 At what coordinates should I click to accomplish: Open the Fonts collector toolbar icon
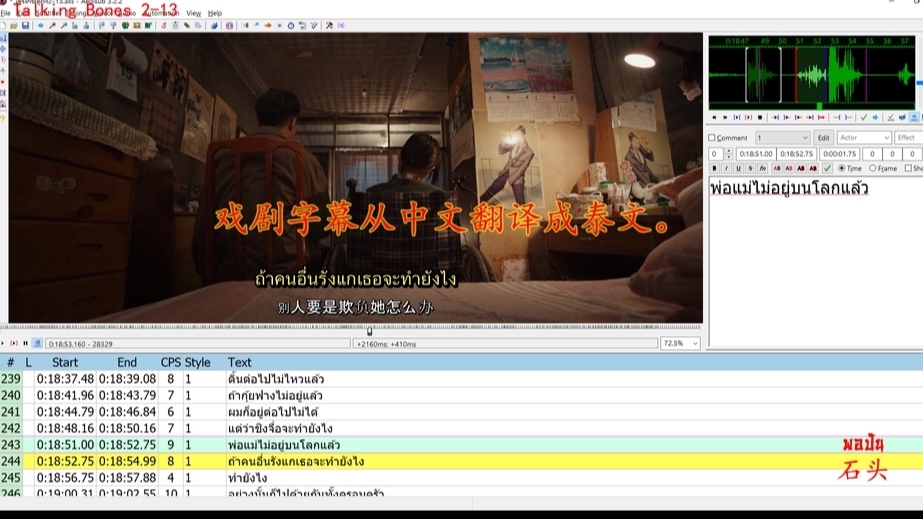(198, 25)
